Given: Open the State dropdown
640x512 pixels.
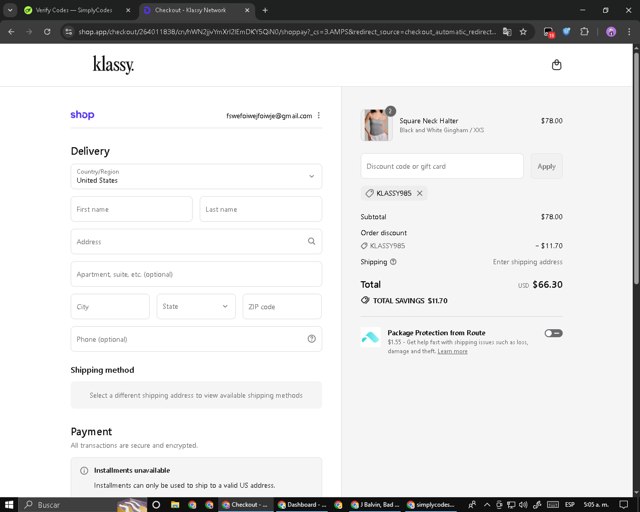Looking at the screenshot, I should (x=196, y=306).
